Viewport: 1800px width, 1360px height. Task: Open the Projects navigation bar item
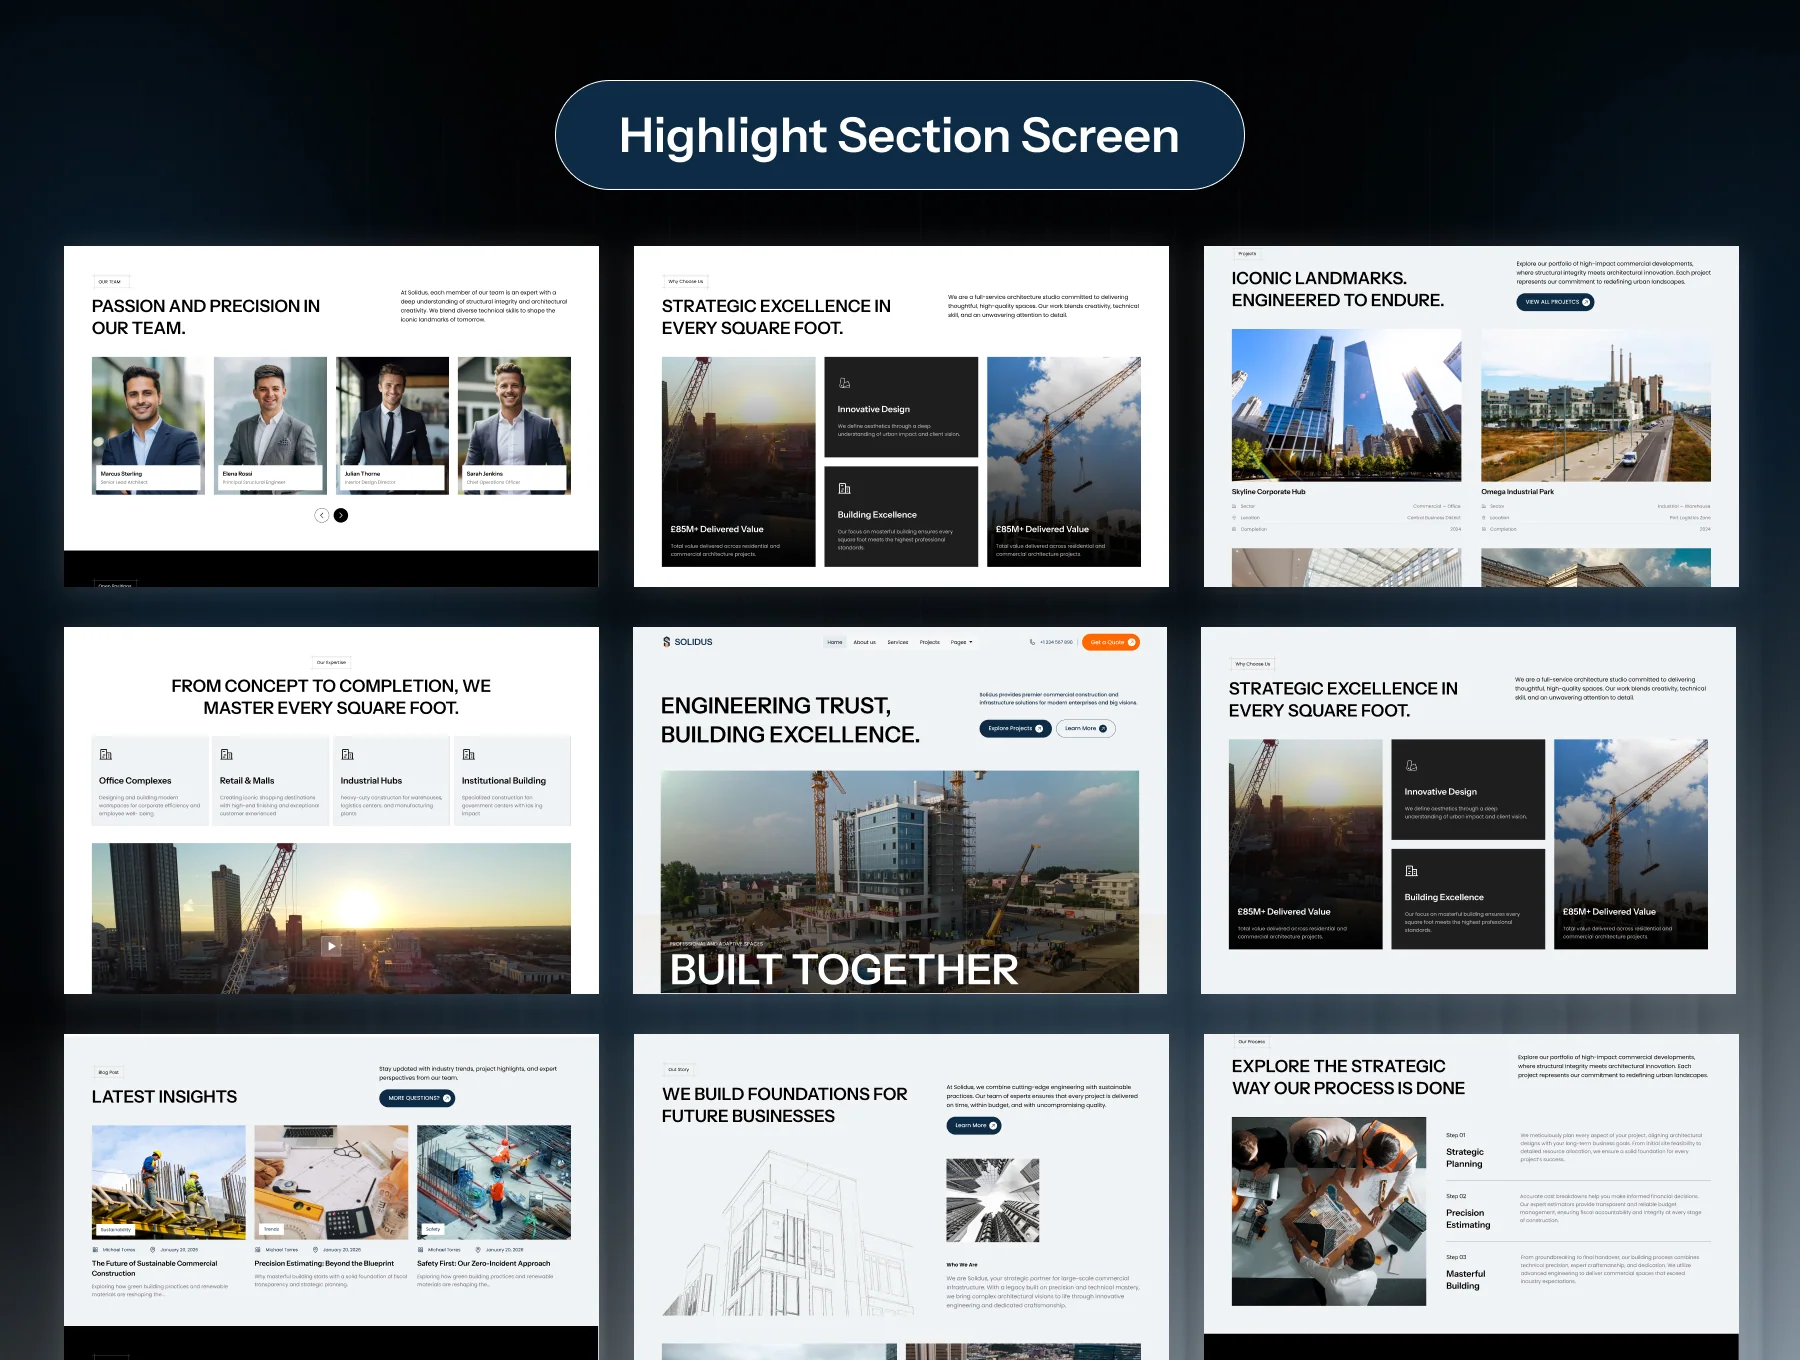tap(930, 642)
